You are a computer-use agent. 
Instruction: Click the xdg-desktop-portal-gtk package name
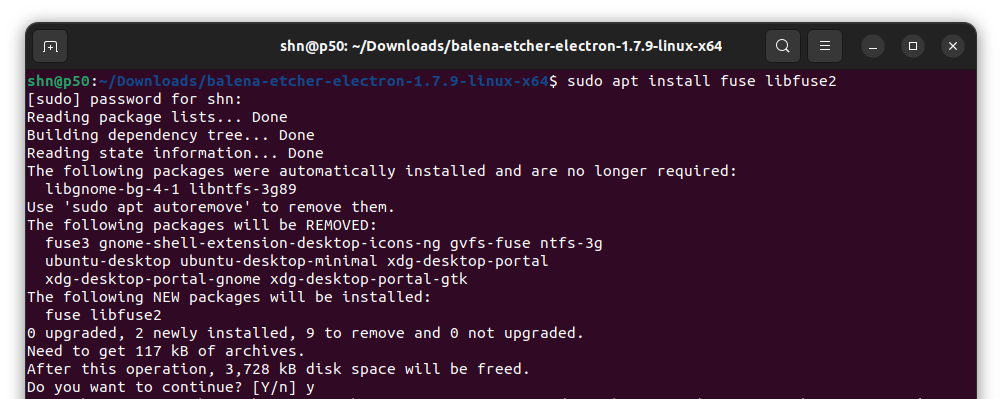(x=369, y=279)
